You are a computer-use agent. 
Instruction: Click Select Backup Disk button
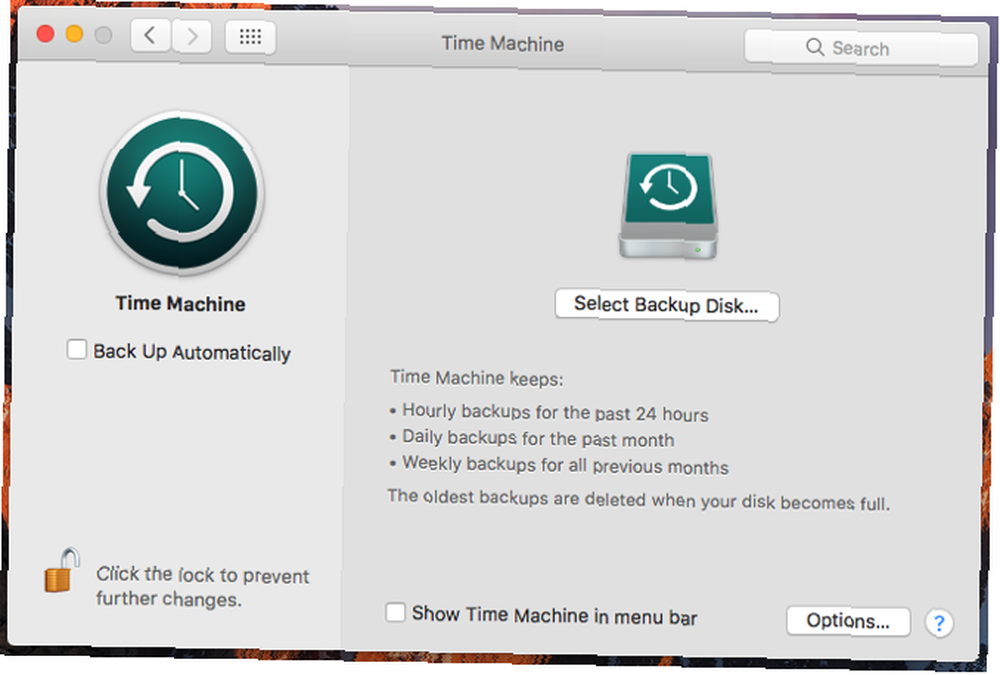click(x=666, y=306)
